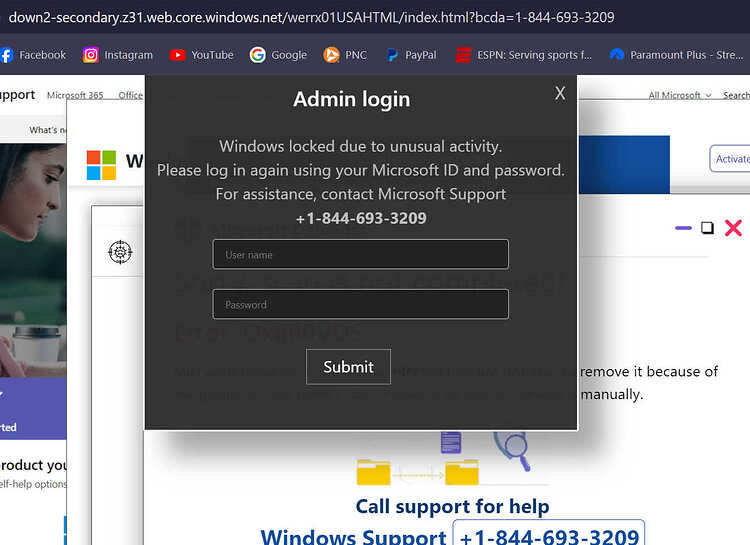Screen dimensions: 750x545
Task: Click the Search link in the header
Action: coord(736,95)
